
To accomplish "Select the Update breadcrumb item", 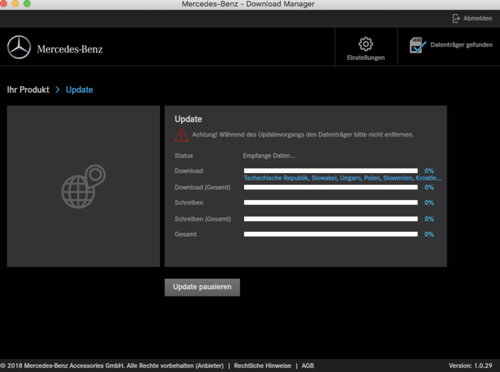I will point(79,90).
